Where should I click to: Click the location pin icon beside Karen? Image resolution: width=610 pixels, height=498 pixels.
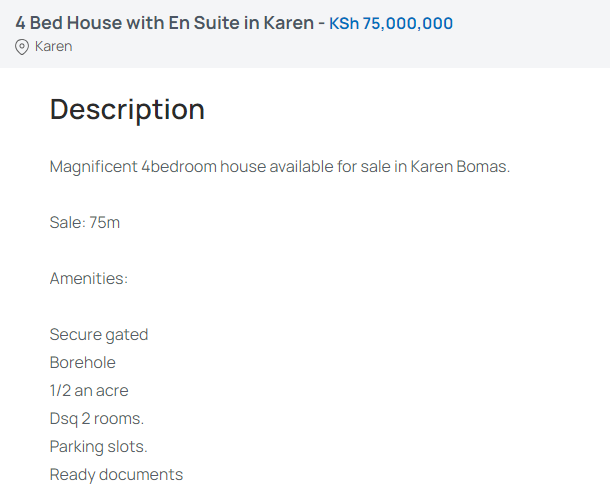[22, 47]
